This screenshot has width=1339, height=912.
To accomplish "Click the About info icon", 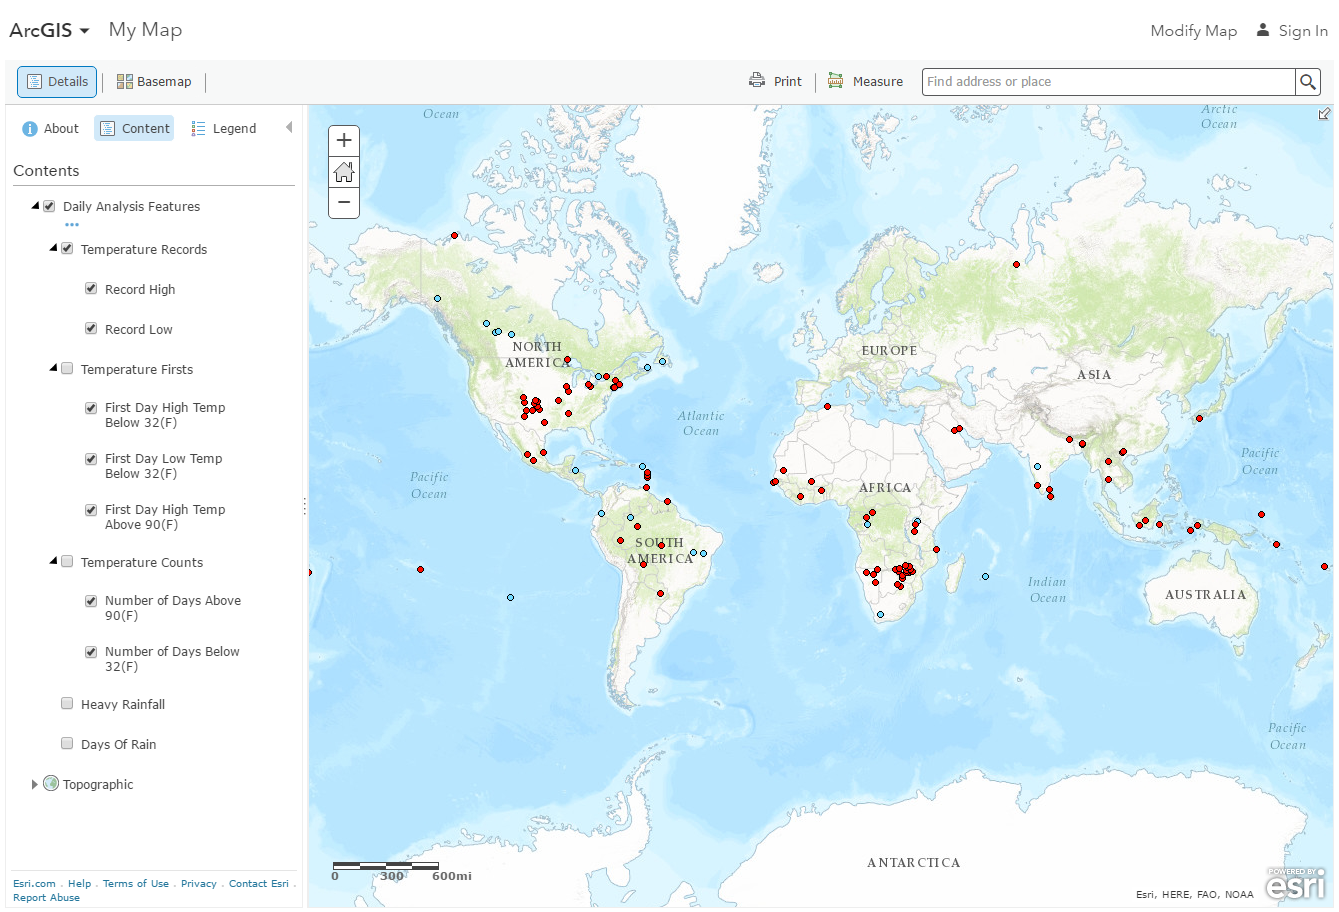I will [30, 129].
